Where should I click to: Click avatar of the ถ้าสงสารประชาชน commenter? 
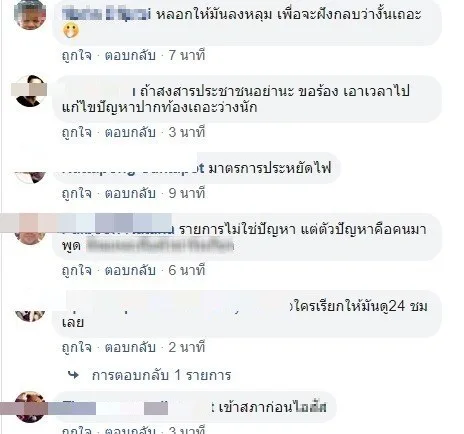coord(30,91)
